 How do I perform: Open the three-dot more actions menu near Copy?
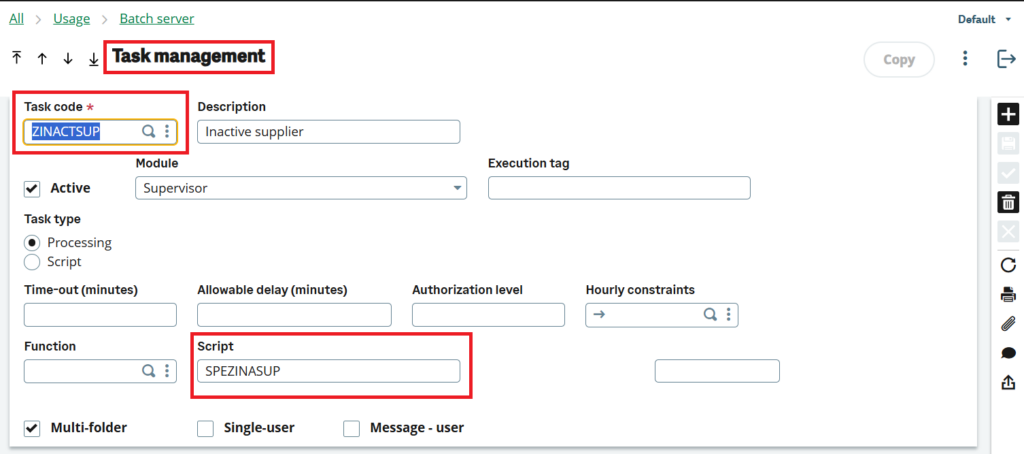pyautogui.click(x=965, y=59)
